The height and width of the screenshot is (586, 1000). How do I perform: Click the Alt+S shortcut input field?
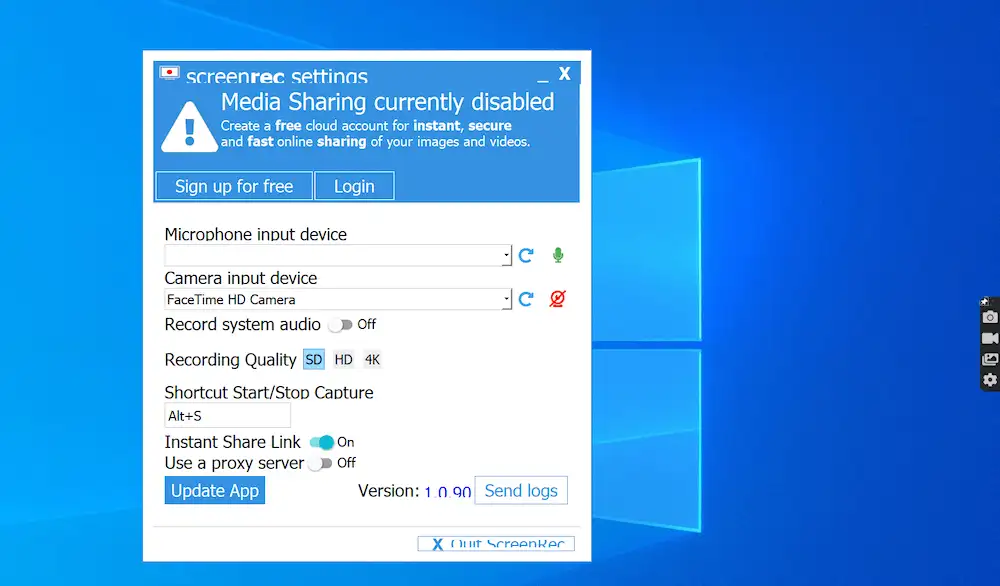click(228, 416)
